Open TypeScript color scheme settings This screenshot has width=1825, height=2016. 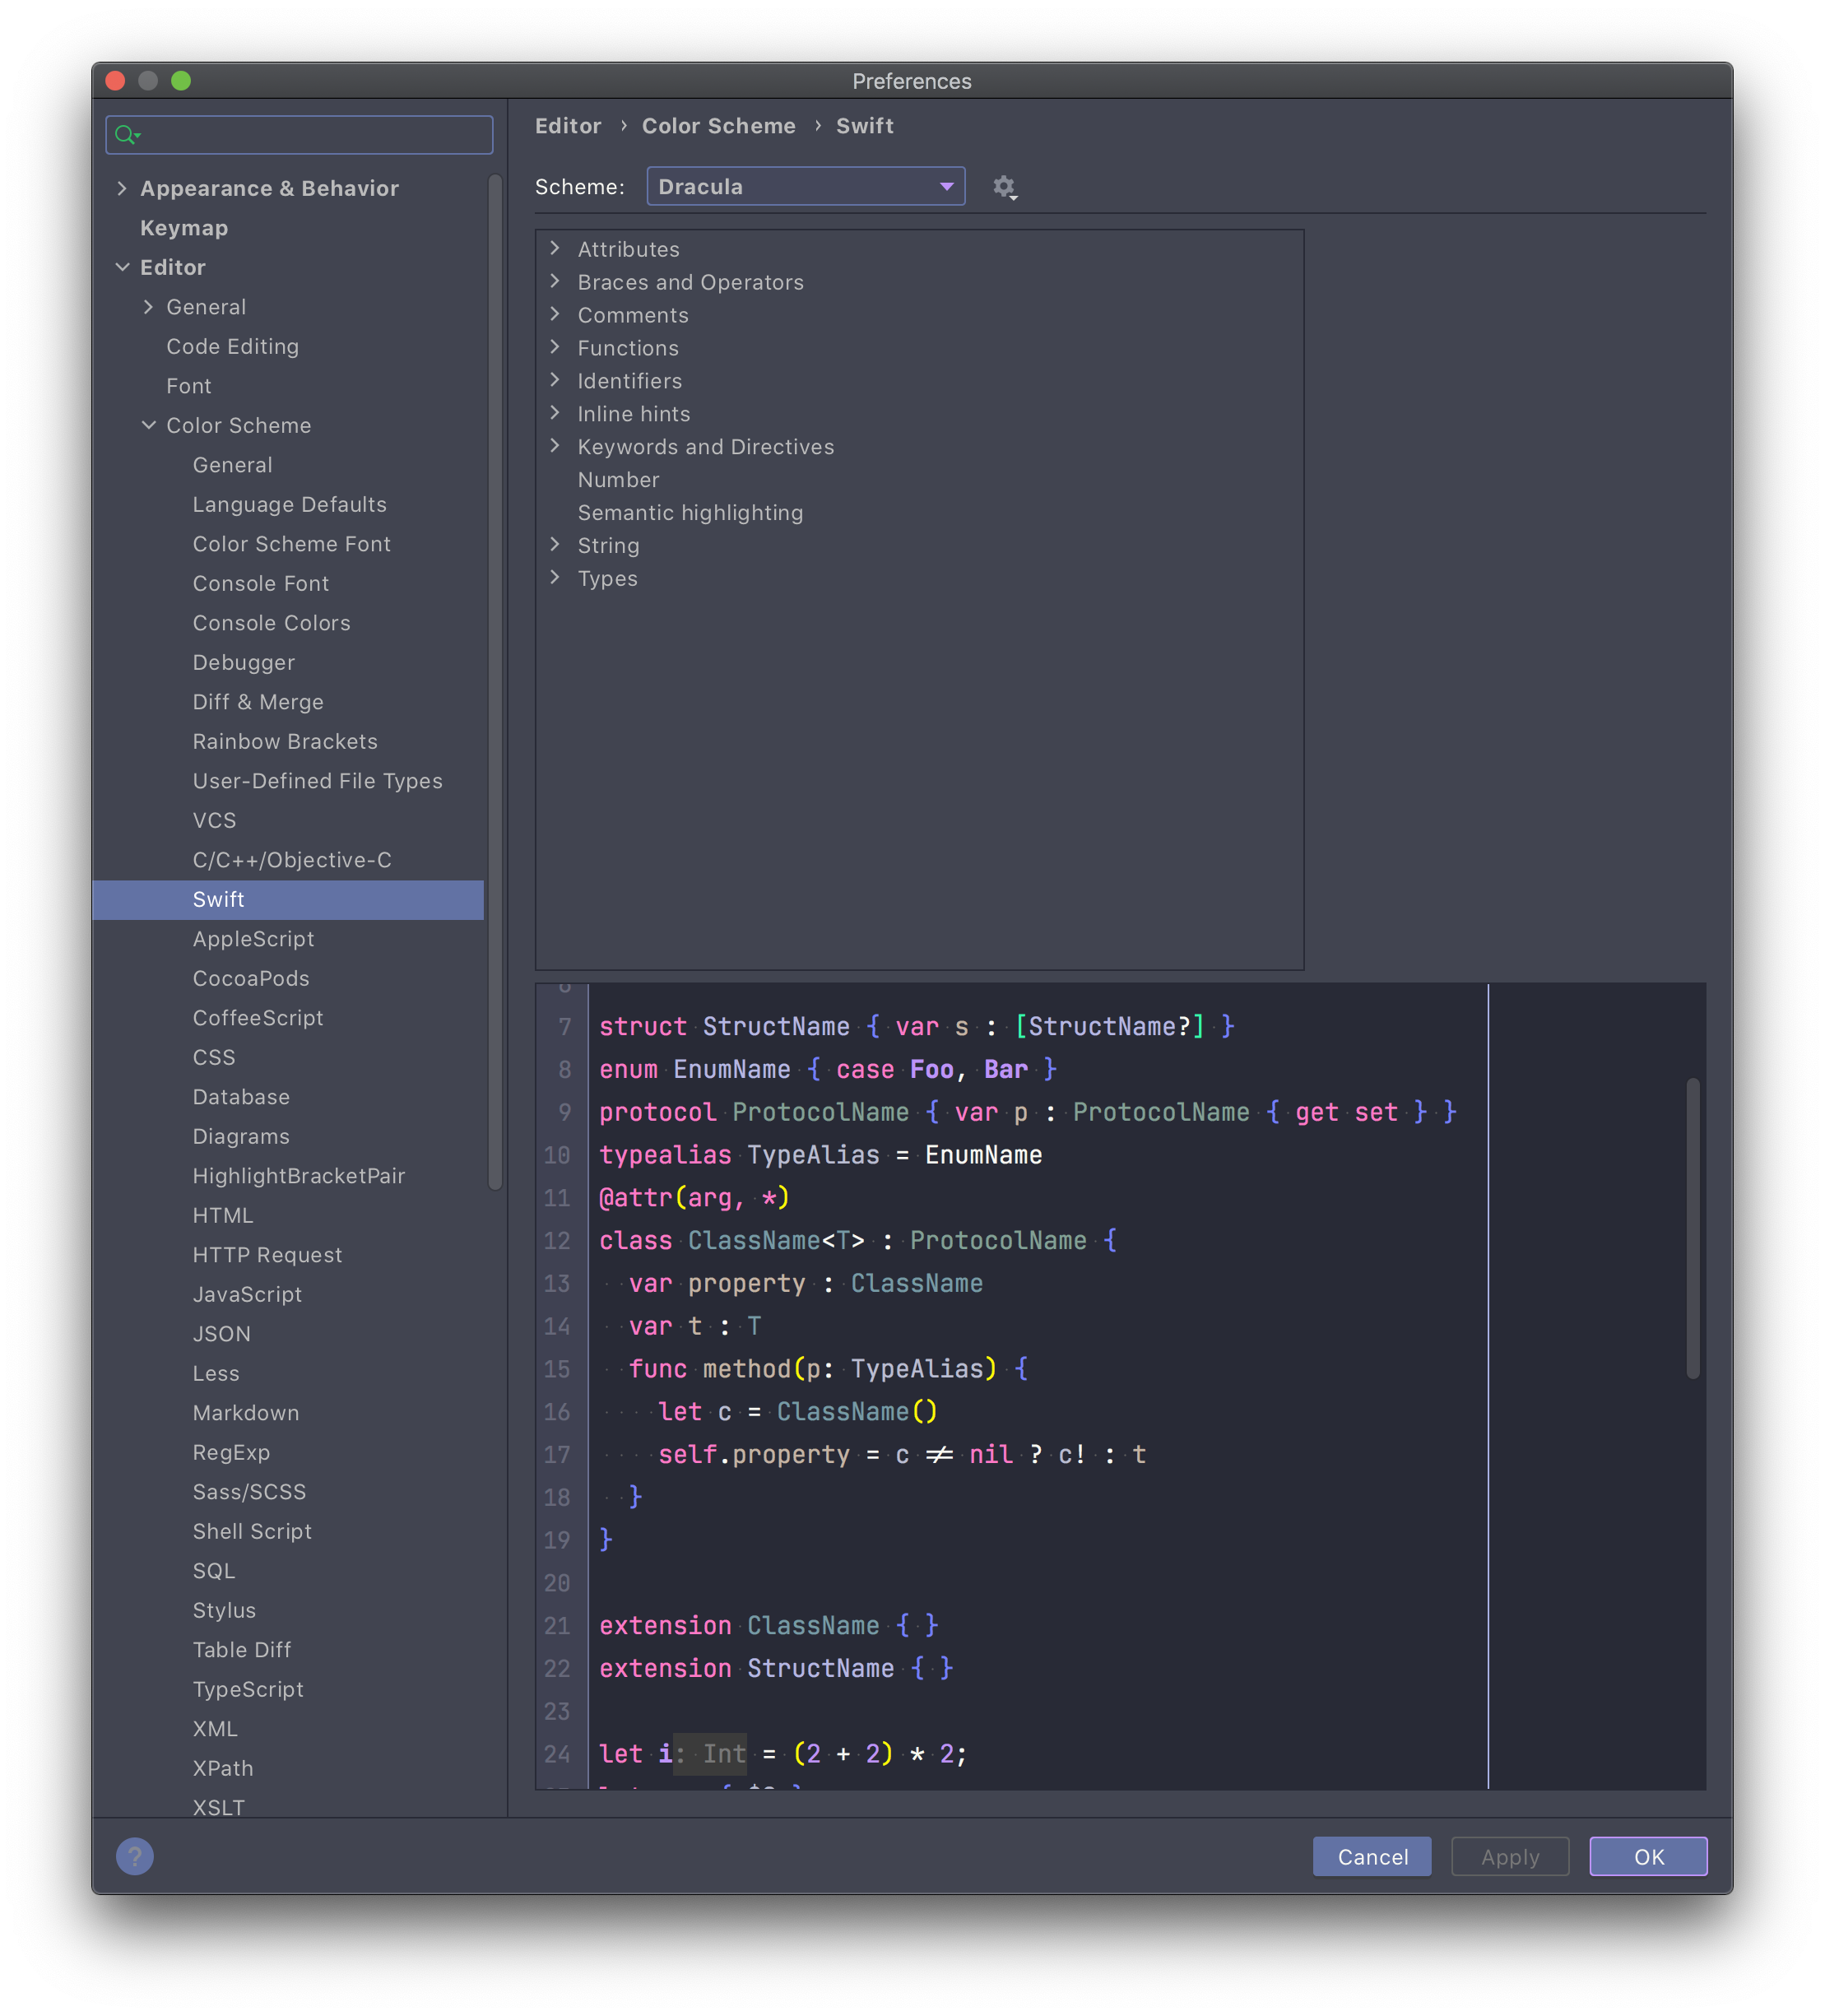pyautogui.click(x=248, y=1689)
